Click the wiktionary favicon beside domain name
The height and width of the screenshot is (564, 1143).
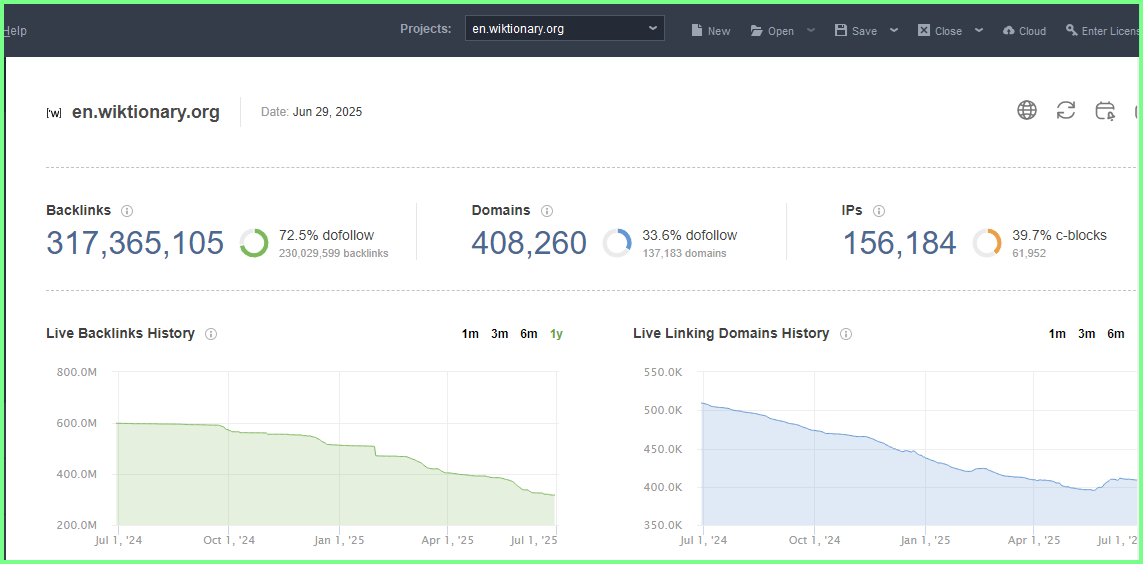click(x=54, y=113)
